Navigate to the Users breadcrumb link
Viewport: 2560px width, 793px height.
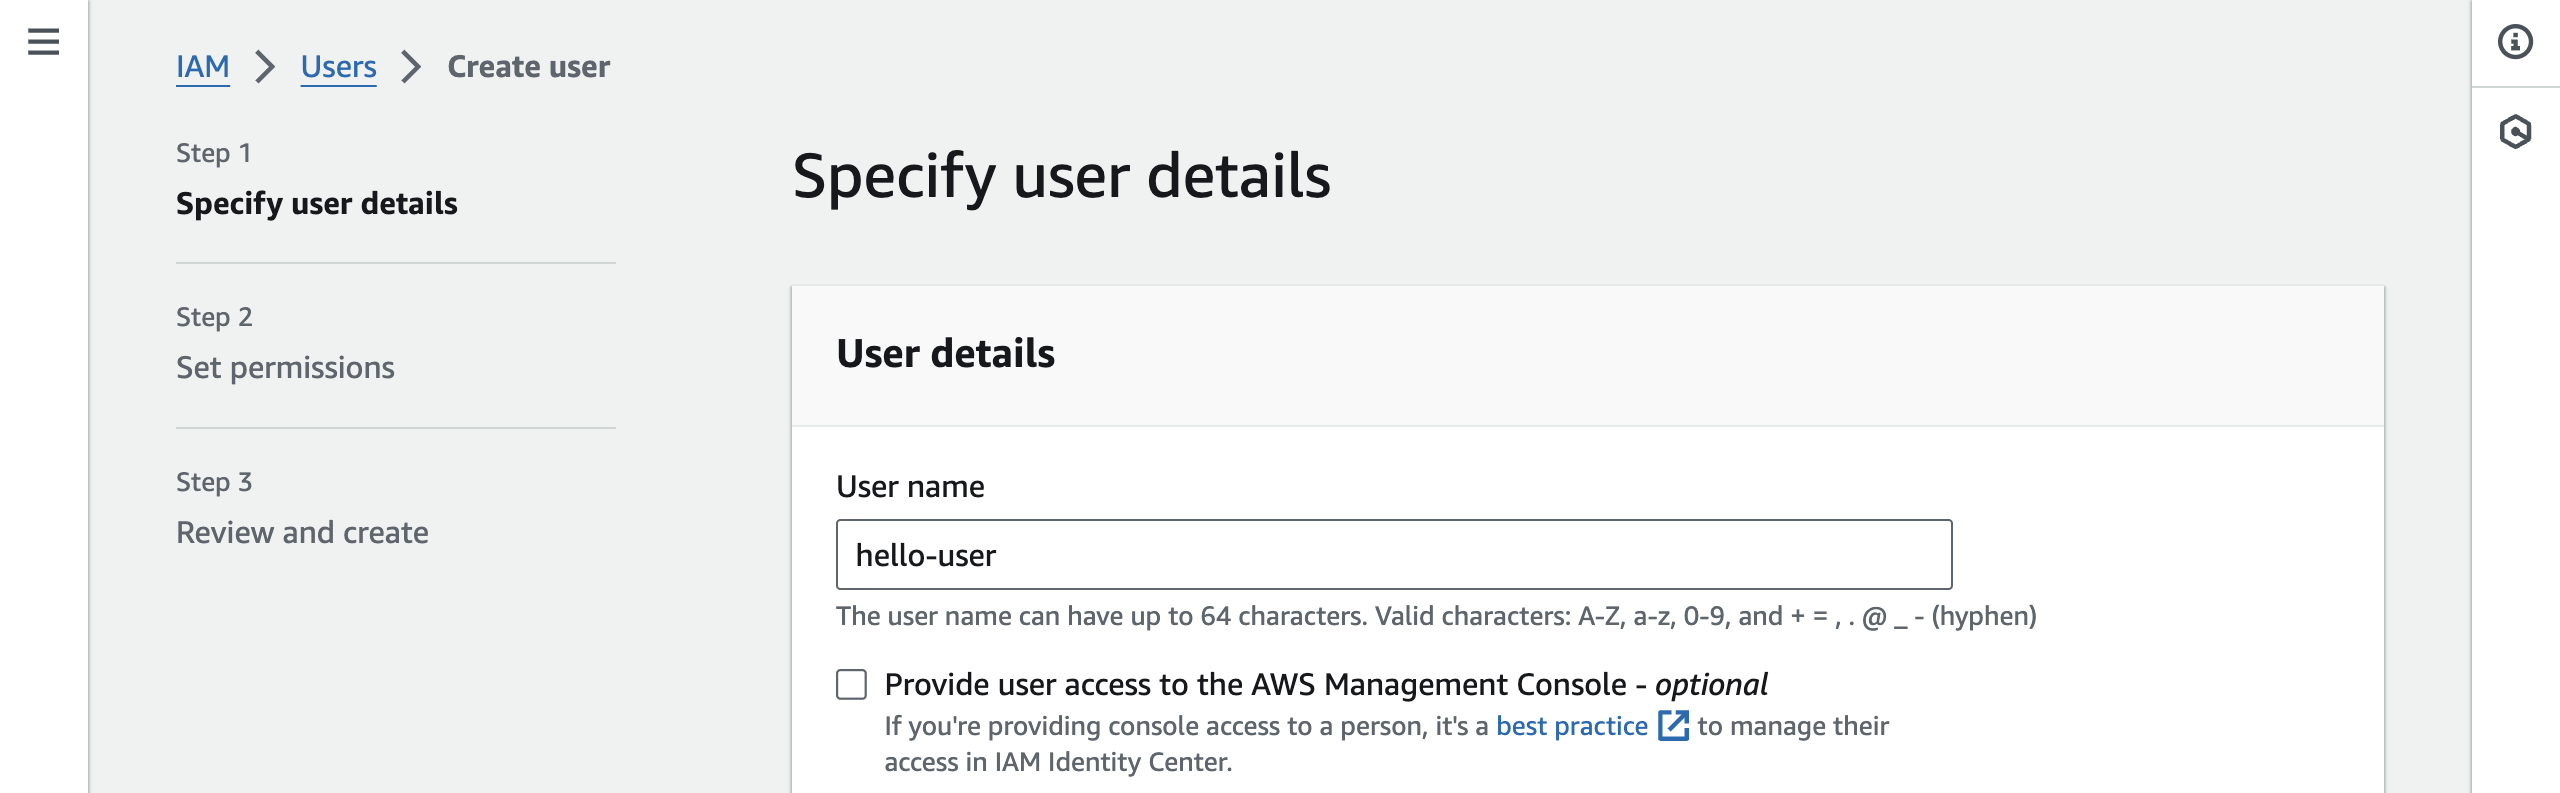coord(338,67)
